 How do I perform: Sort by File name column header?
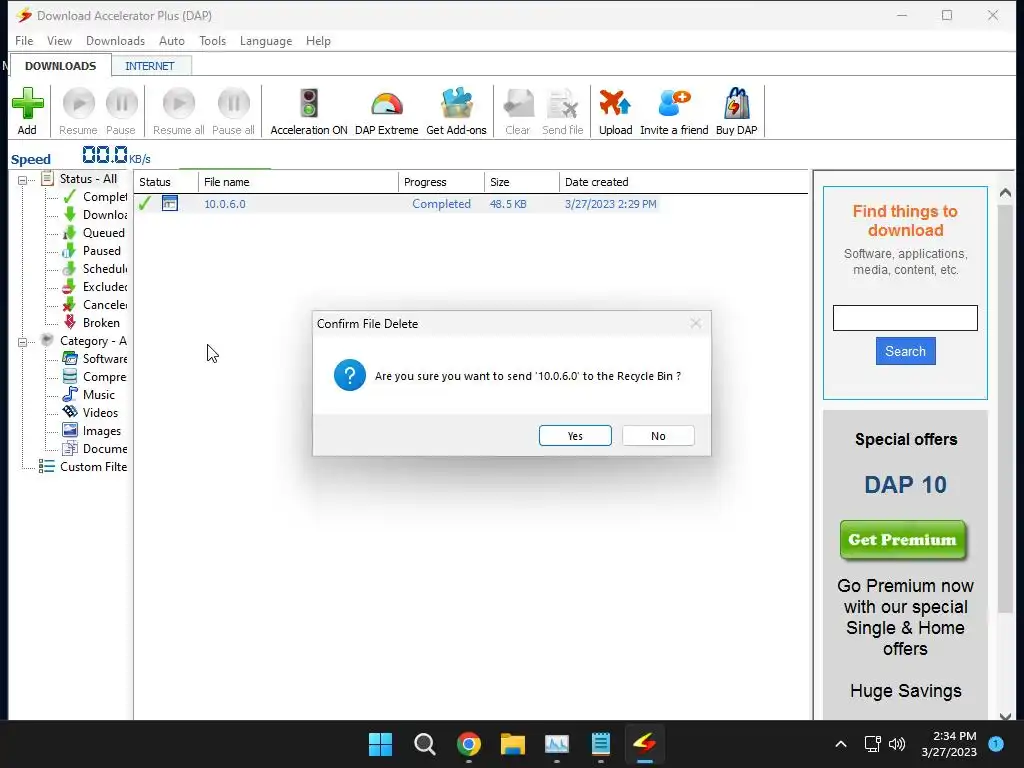tap(298, 182)
